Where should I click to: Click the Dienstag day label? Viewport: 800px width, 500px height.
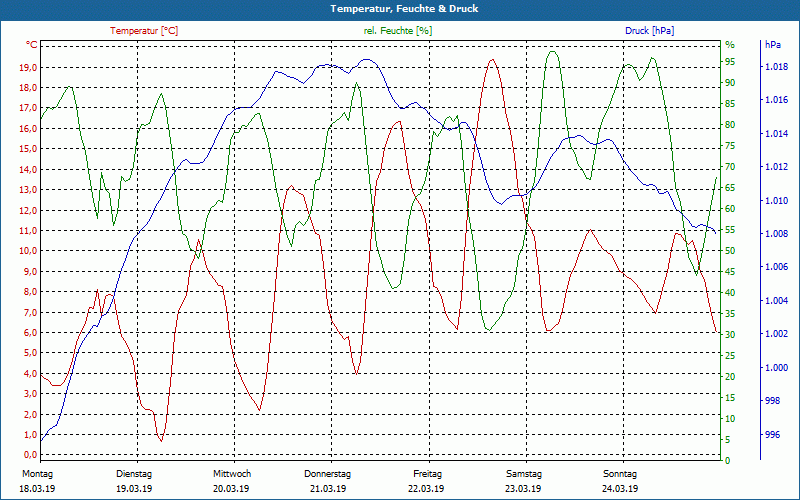134,474
